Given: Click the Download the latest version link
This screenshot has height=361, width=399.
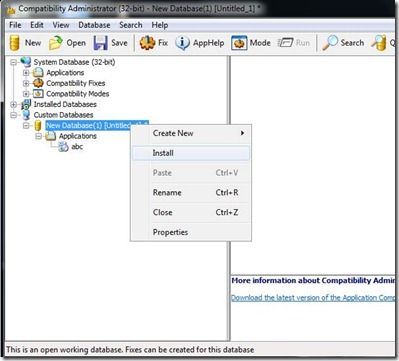Looking at the screenshot, I should 313,298.
